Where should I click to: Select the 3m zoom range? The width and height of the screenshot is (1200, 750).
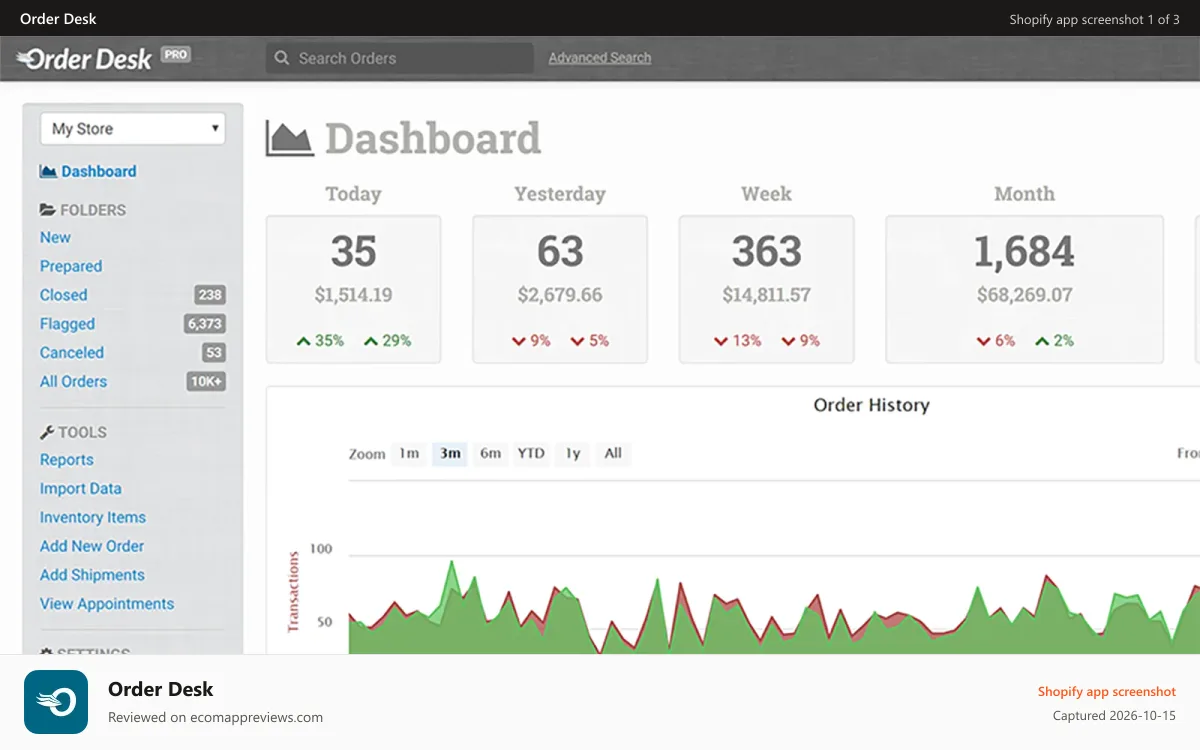point(450,453)
